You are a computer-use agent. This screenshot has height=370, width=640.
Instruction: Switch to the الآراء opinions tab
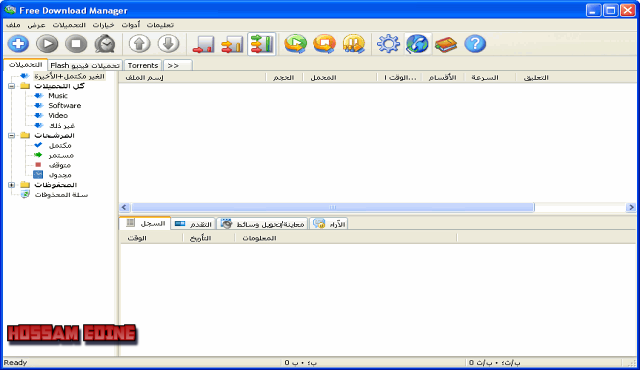[329, 224]
